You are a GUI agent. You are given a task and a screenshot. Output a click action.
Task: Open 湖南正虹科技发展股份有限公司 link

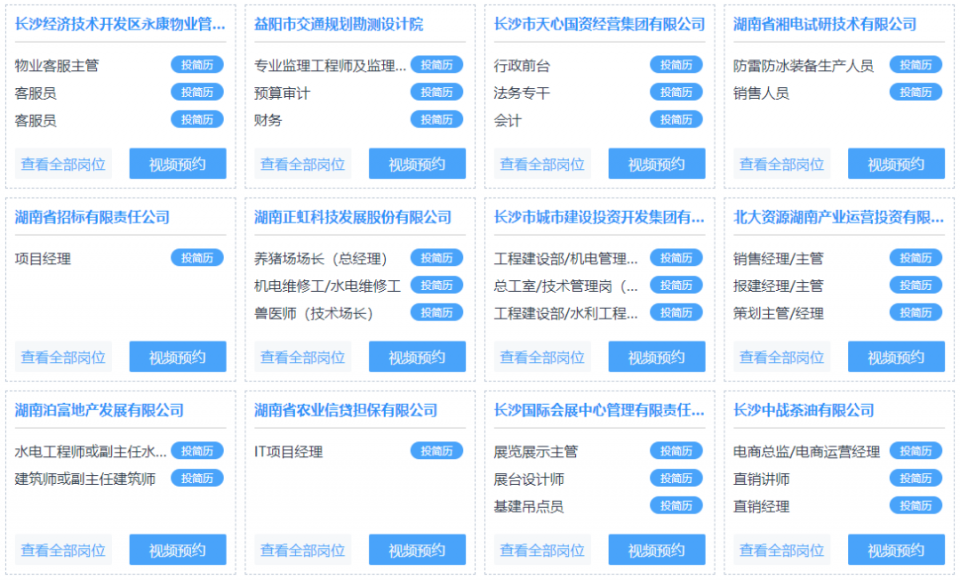(353, 217)
